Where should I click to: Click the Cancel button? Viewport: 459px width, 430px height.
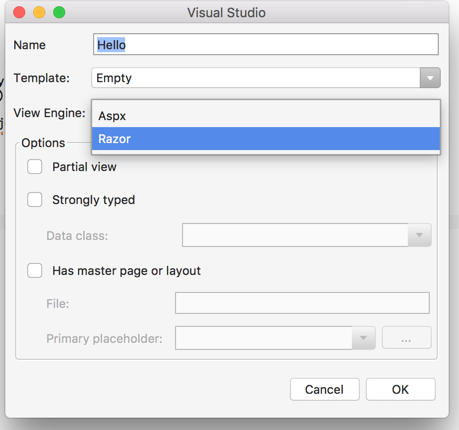325,389
